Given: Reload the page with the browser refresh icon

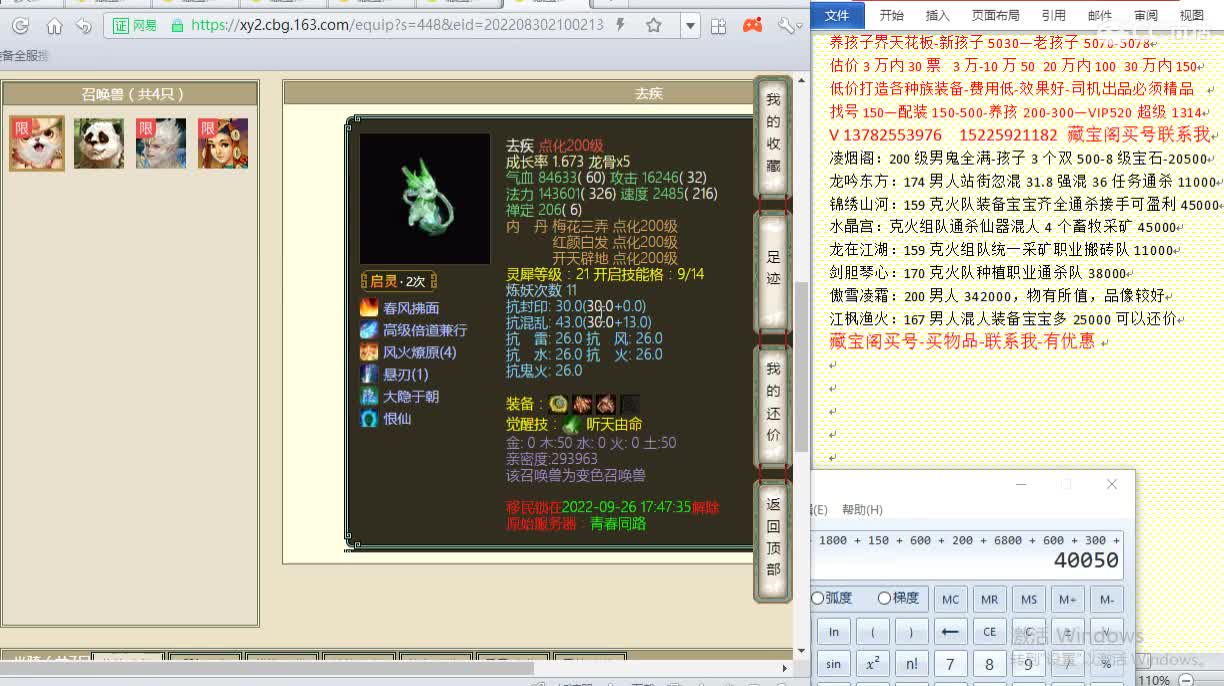Looking at the screenshot, I should (20, 26).
